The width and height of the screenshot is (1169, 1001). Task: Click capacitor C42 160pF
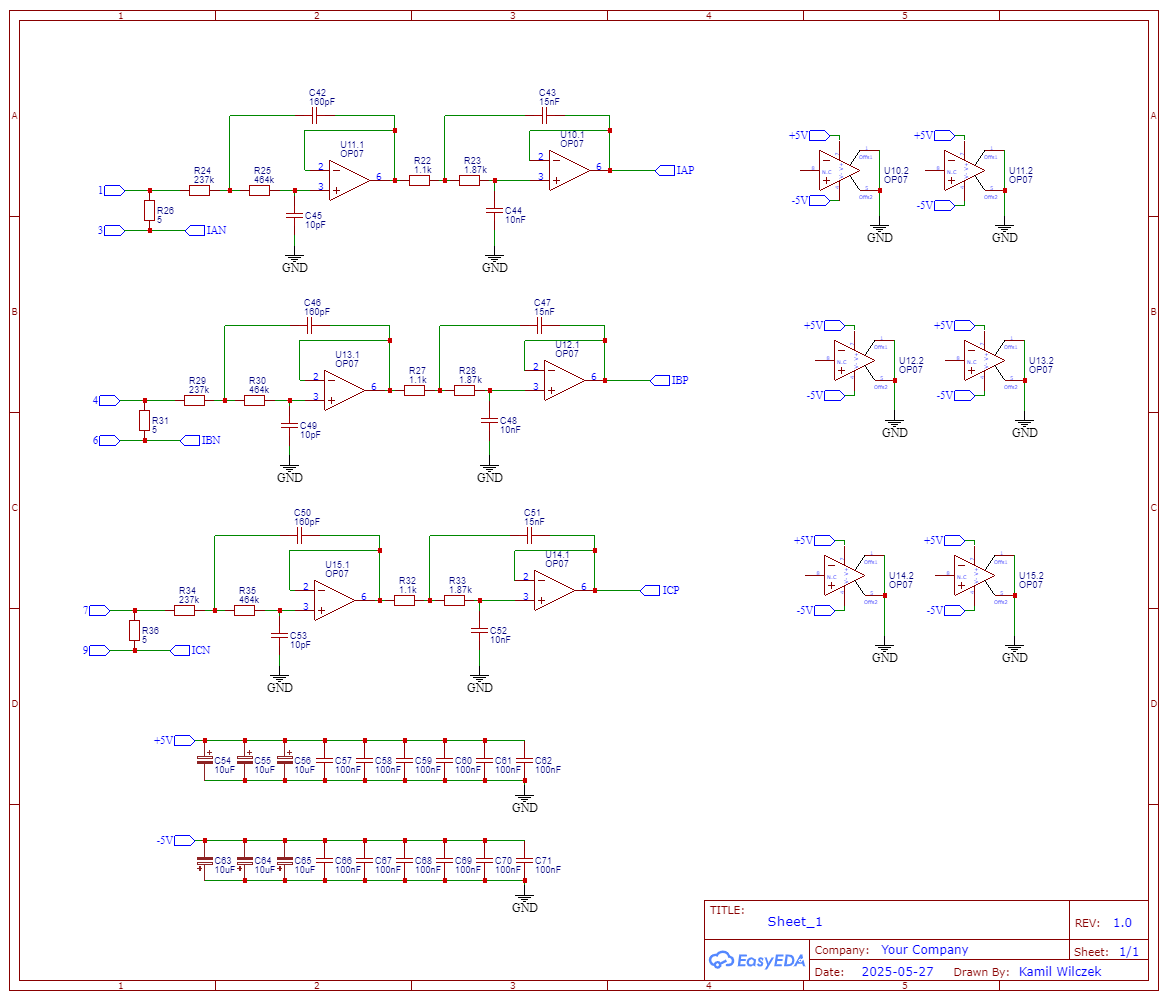[315, 116]
